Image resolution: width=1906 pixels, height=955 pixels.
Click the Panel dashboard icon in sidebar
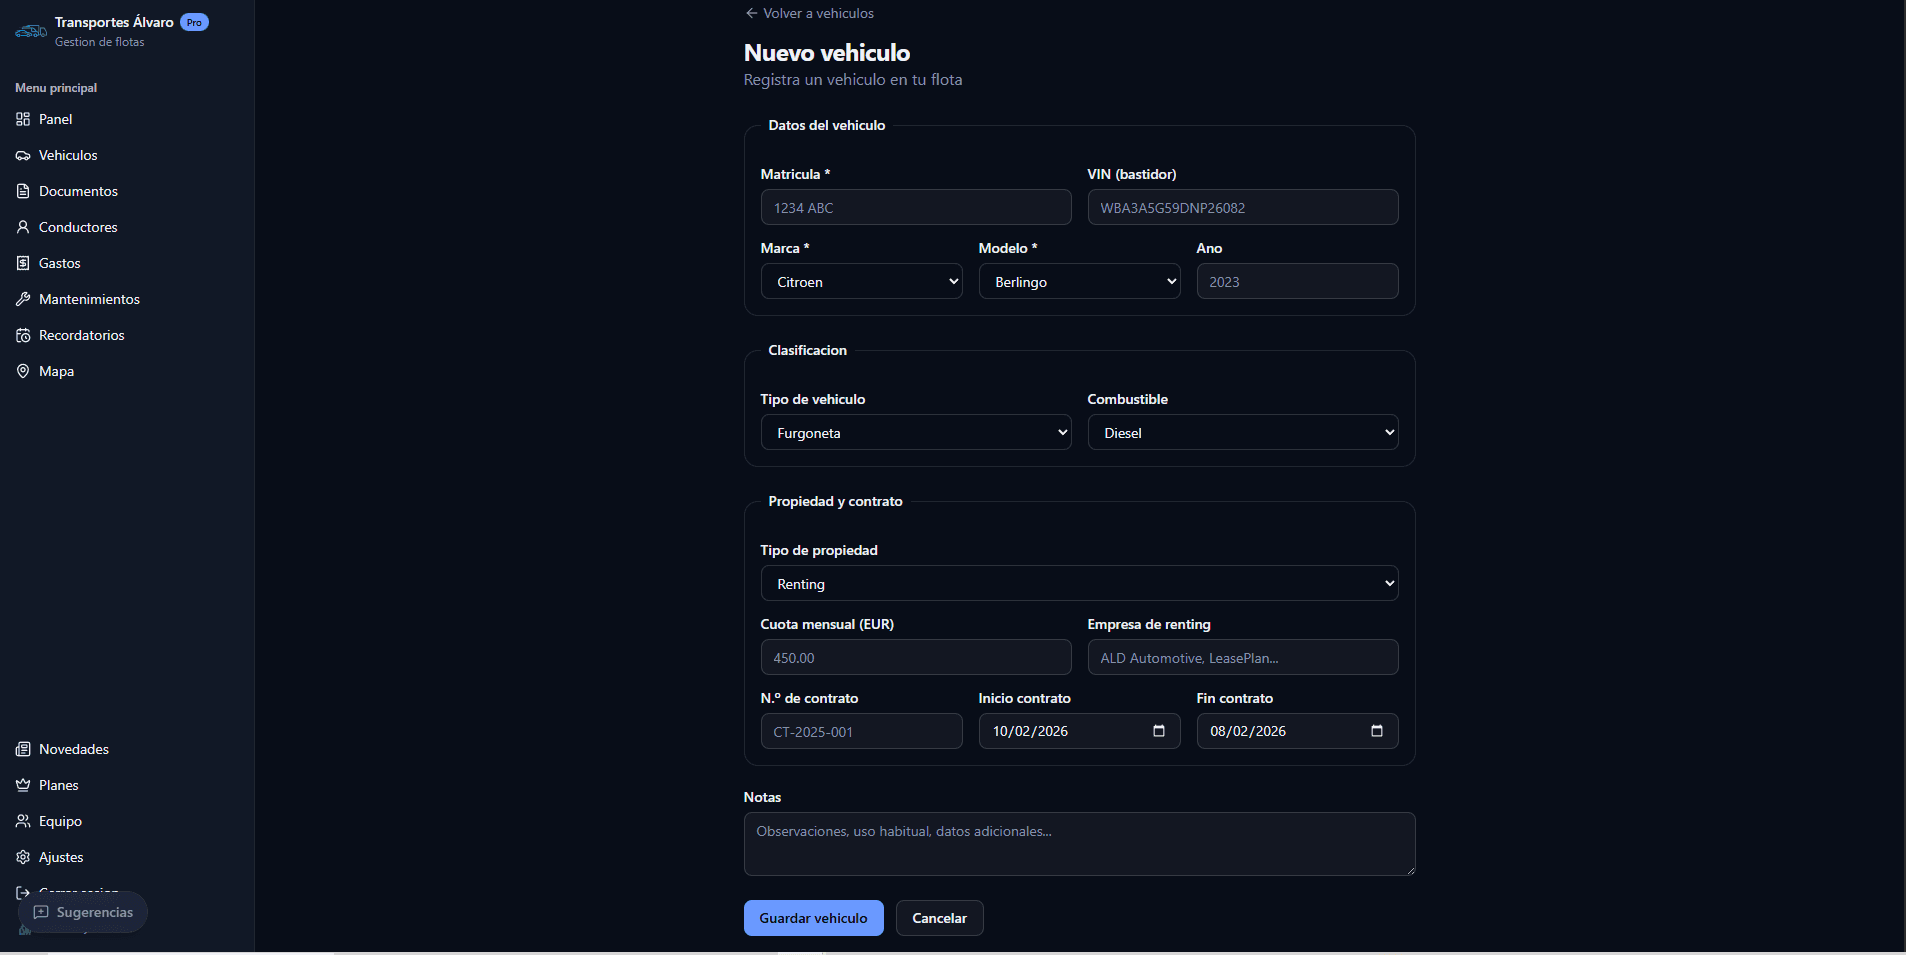pos(23,119)
